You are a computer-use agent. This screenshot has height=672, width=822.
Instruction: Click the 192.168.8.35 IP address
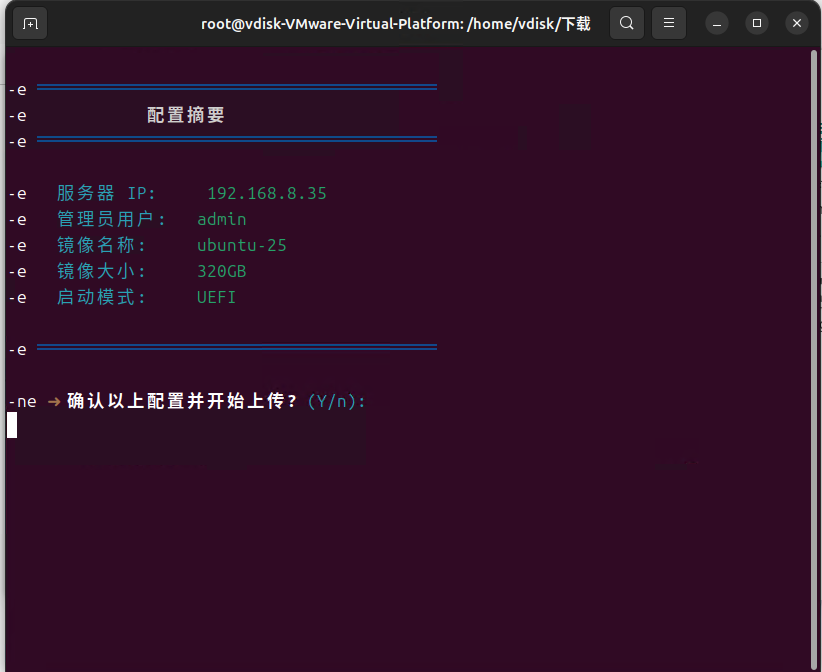click(267, 193)
